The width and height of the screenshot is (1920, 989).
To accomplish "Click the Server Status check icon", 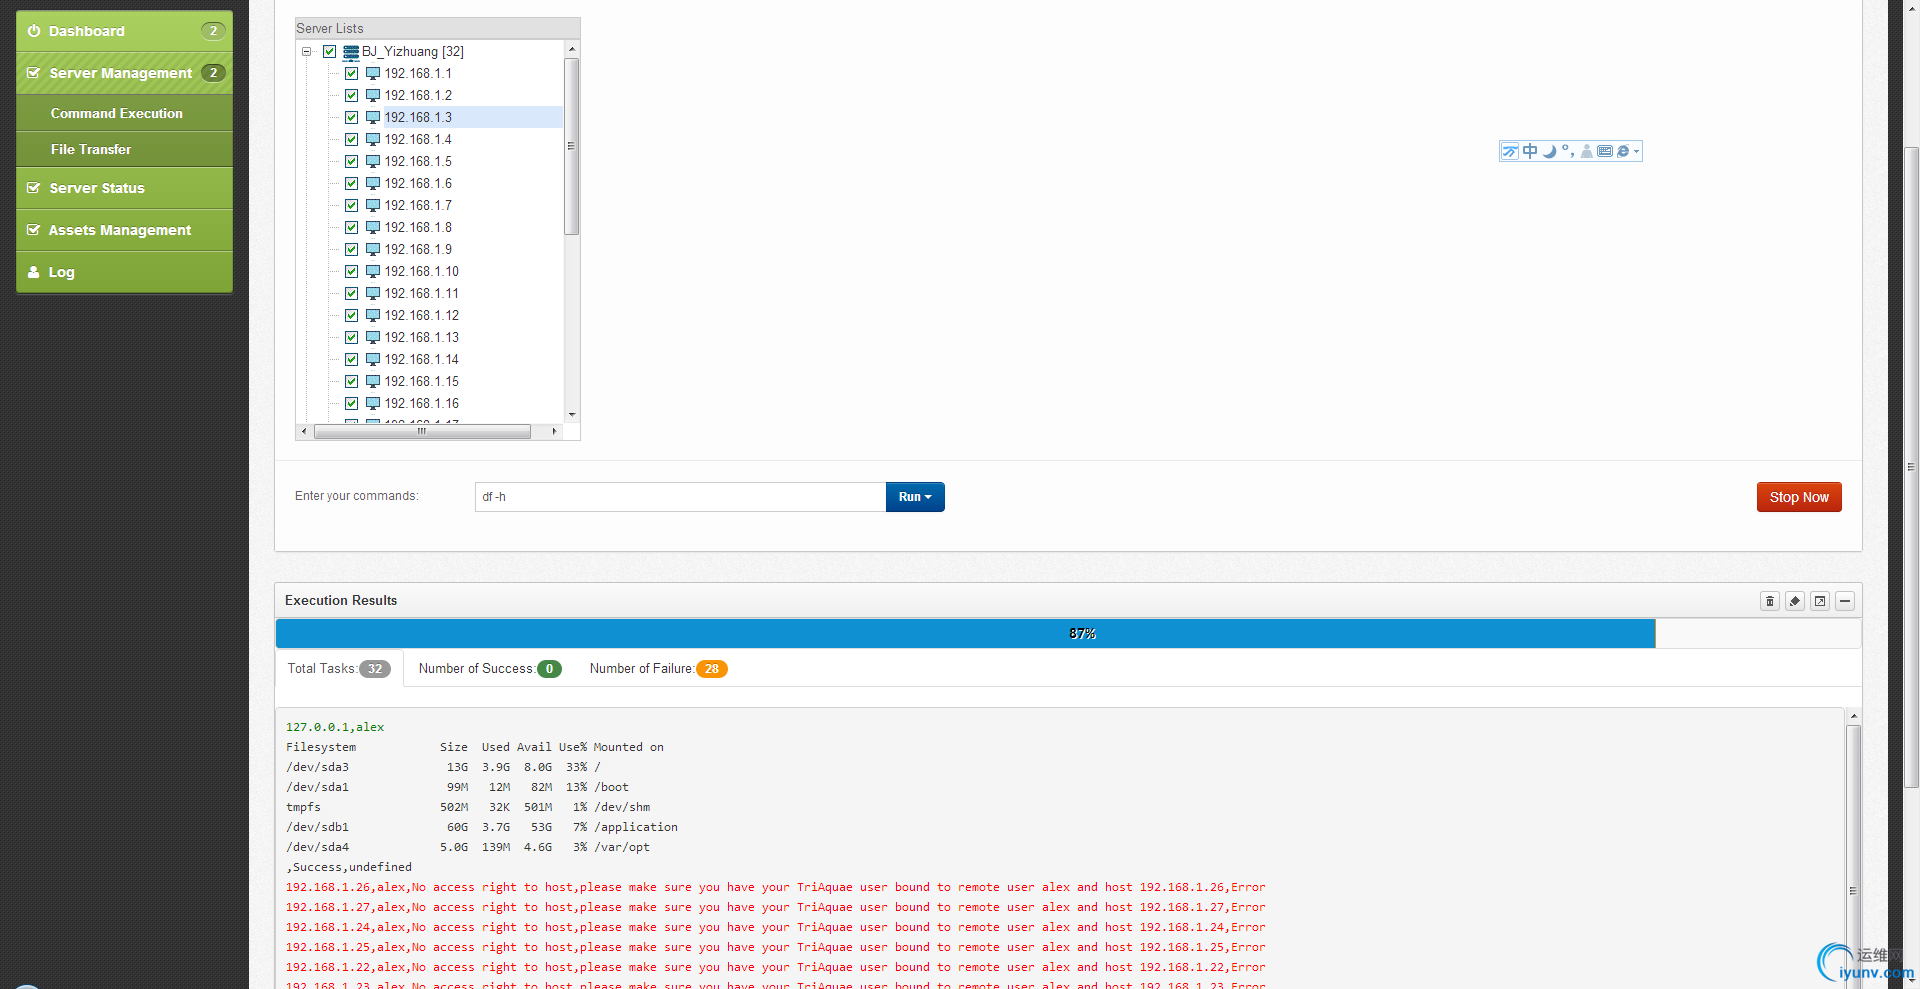I will tap(34, 188).
